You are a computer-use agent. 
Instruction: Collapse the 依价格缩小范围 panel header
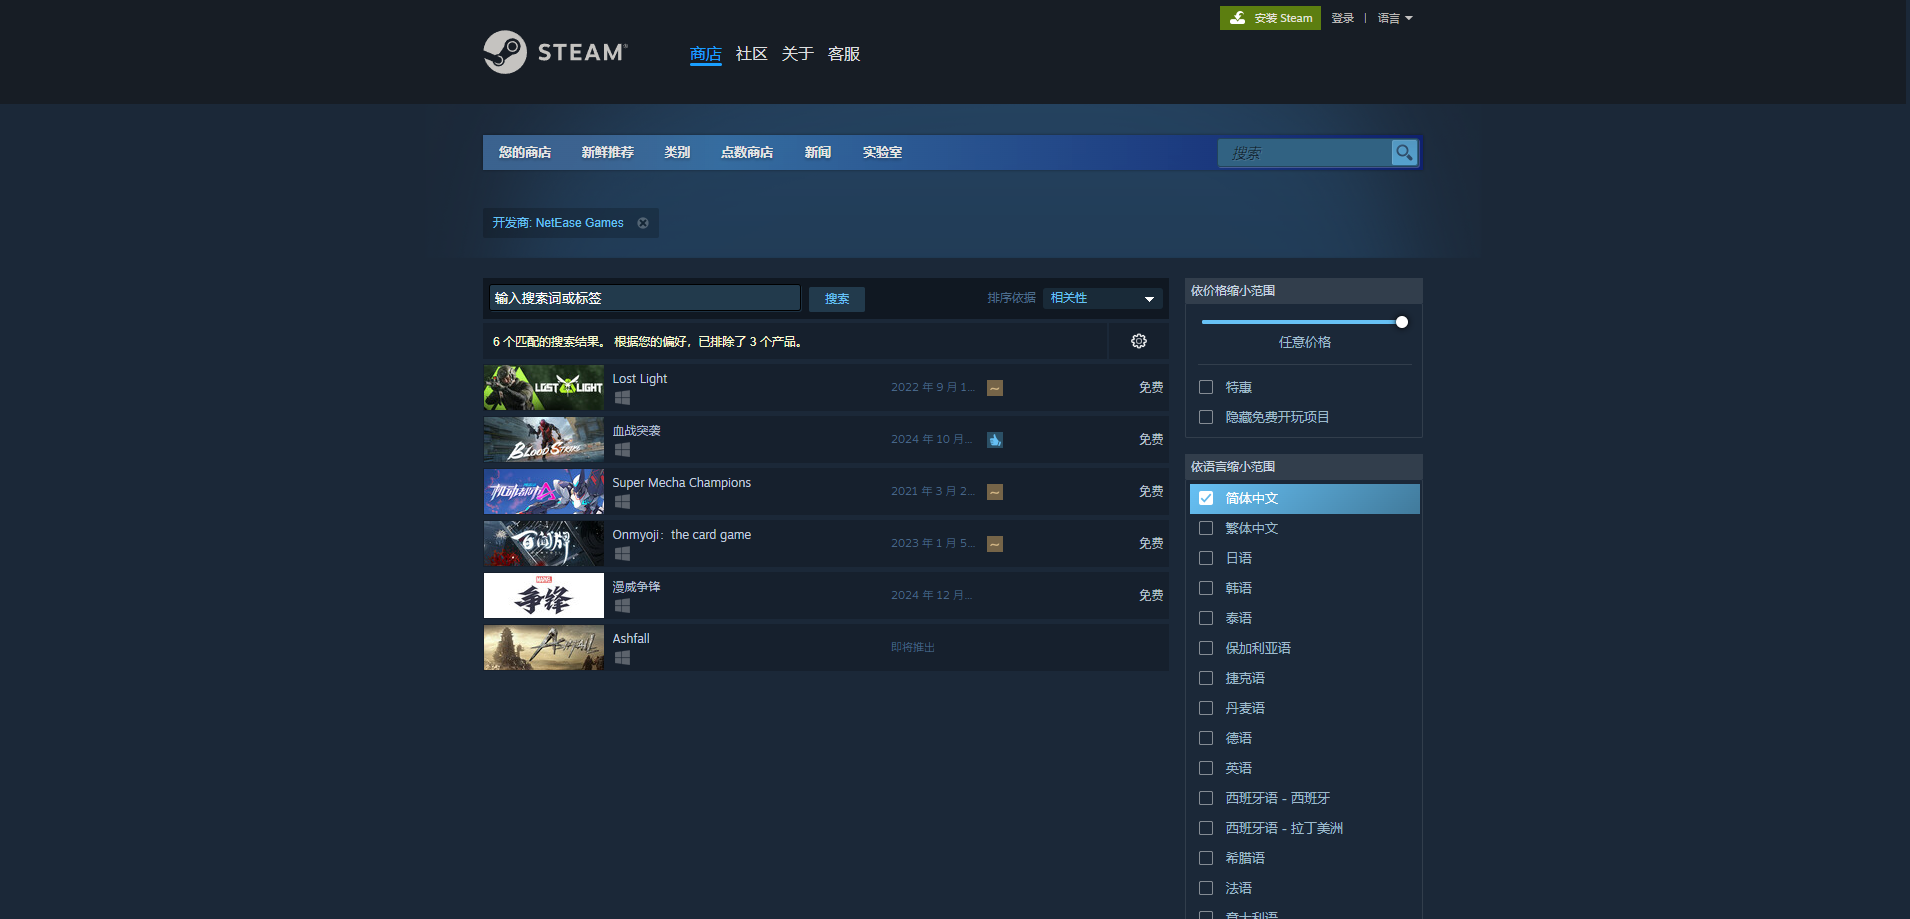(x=1303, y=291)
